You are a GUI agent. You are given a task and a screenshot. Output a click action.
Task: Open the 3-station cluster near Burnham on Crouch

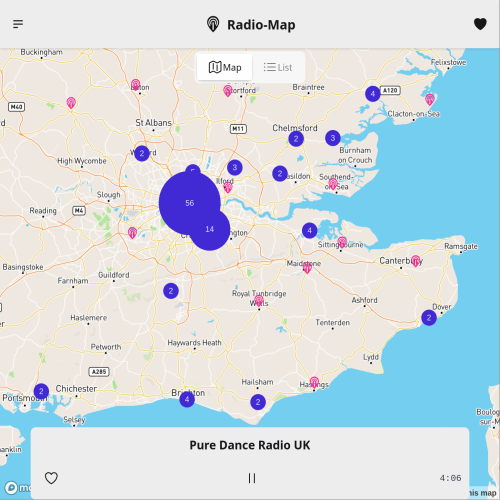[x=333, y=138]
